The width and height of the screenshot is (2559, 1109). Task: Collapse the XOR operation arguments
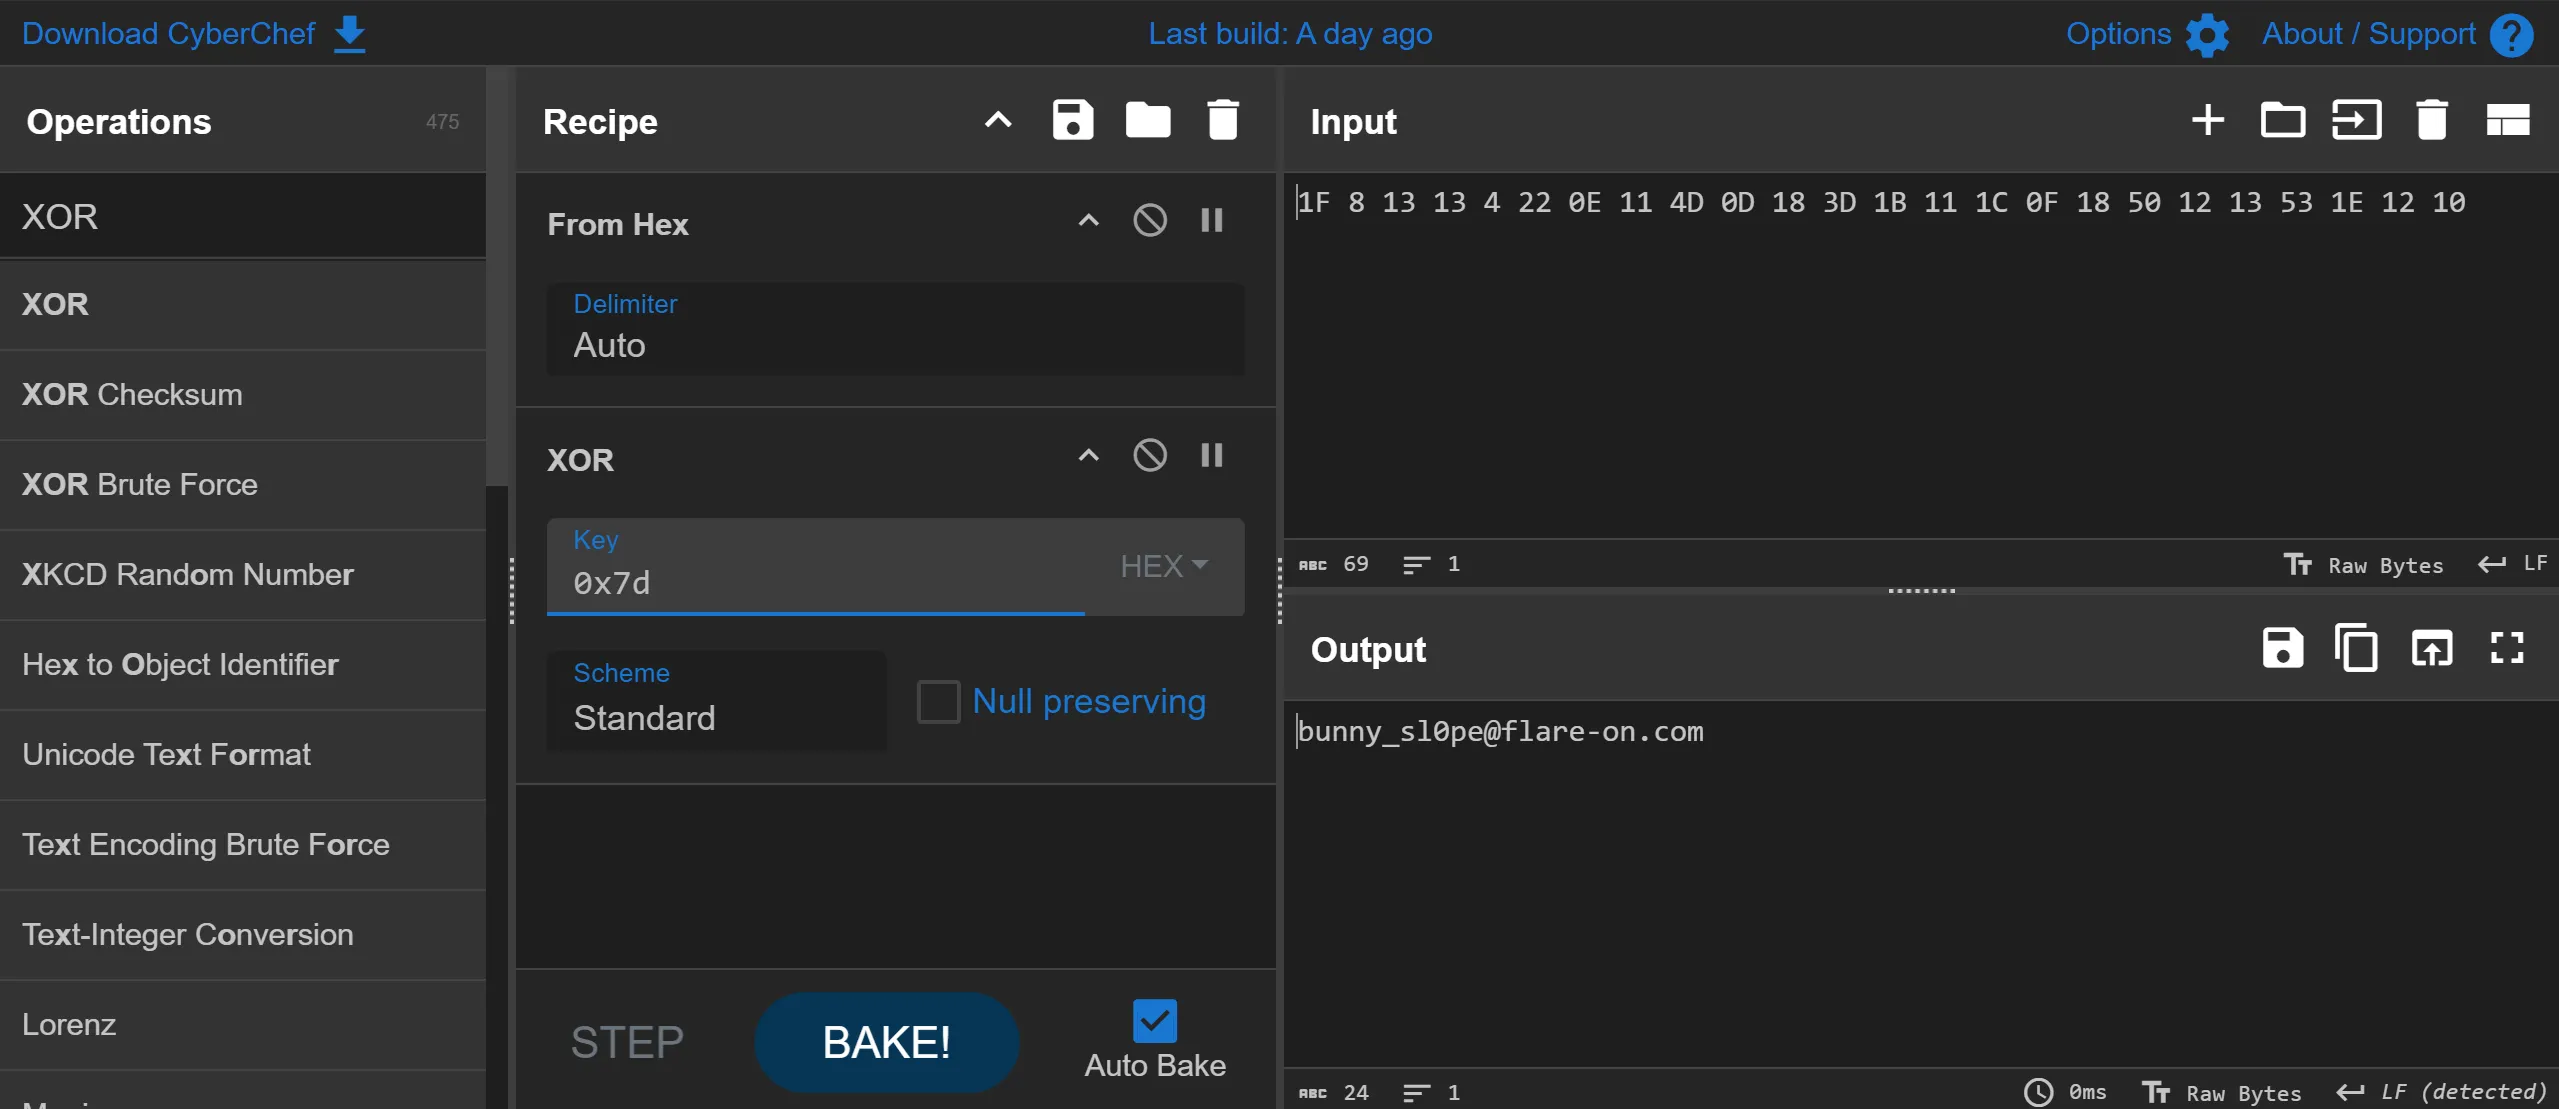[x=1088, y=456]
